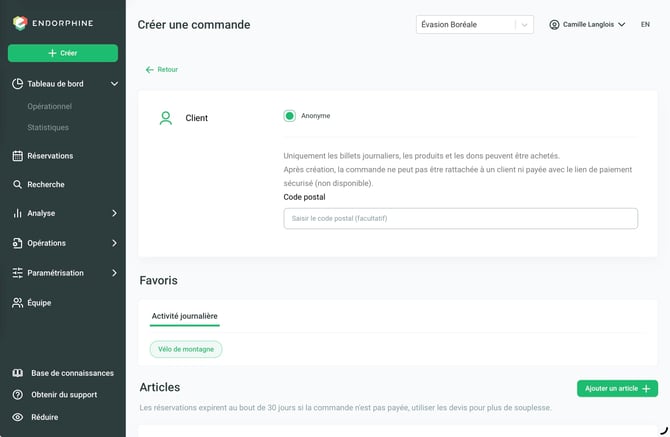Open the Évasion Boréale dropdown

[x=475, y=25]
